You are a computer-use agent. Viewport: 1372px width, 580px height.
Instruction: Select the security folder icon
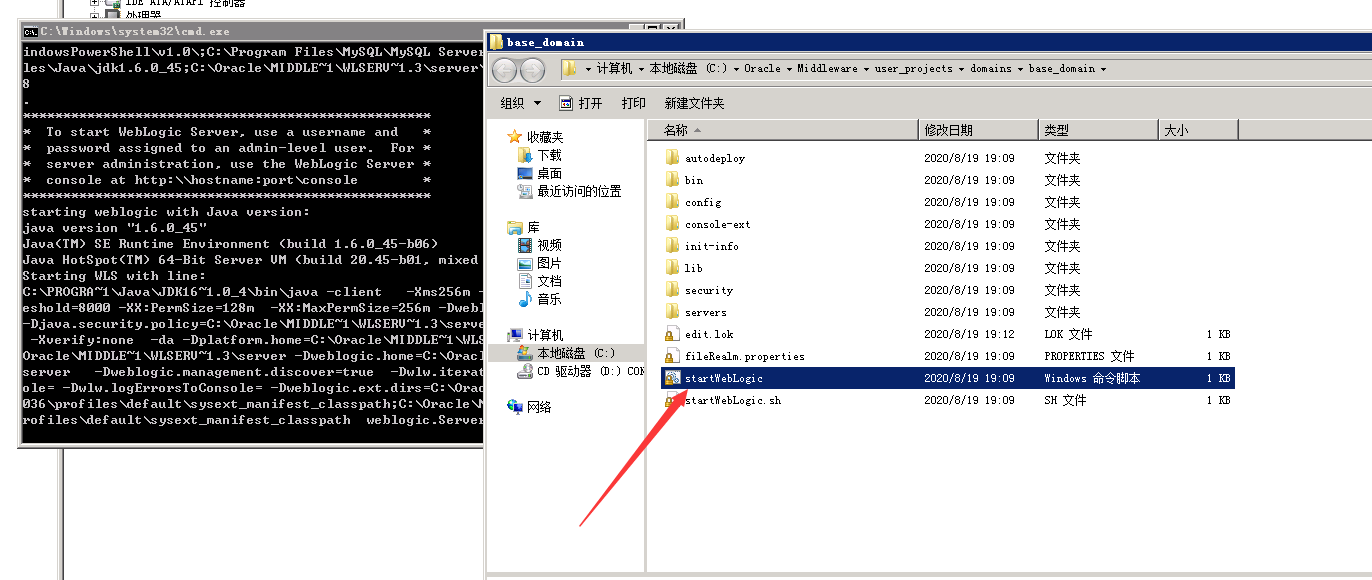pos(672,290)
